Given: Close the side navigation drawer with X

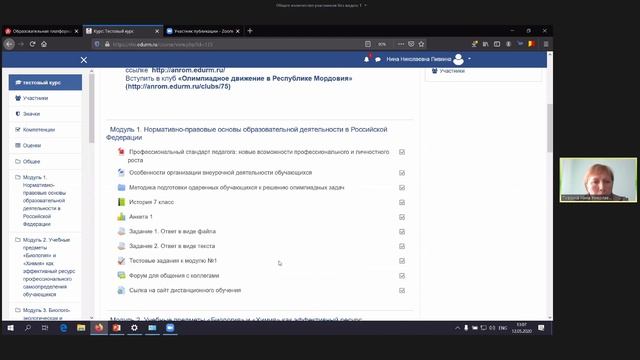Looking at the screenshot, I should point(84,60).
